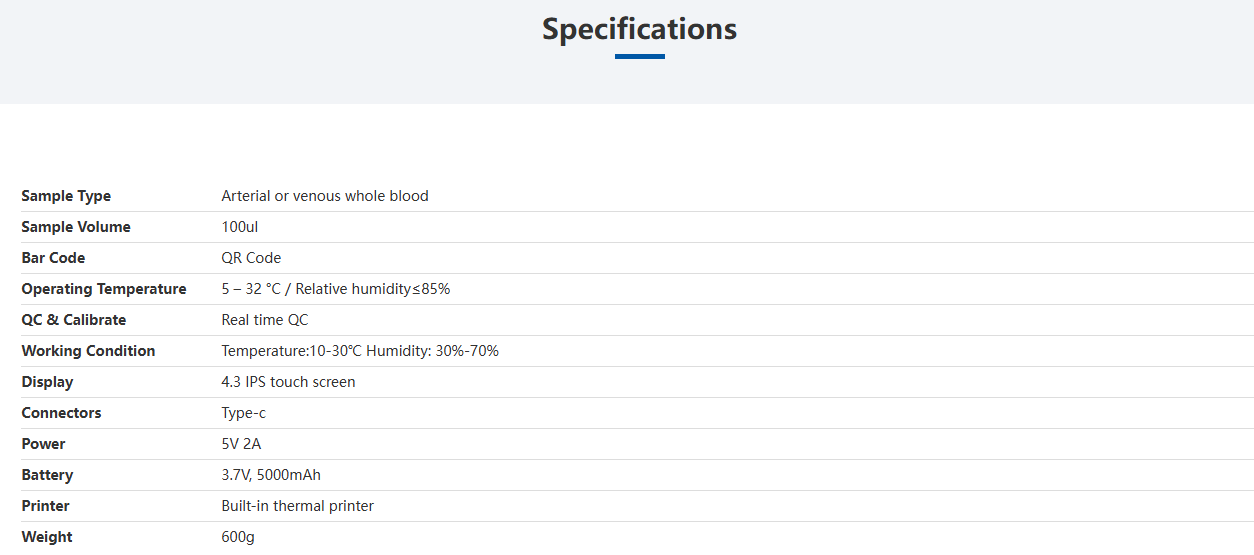Click the Type-c connectors value
This screenshot has height=555, width=1254.
point(244,413)
